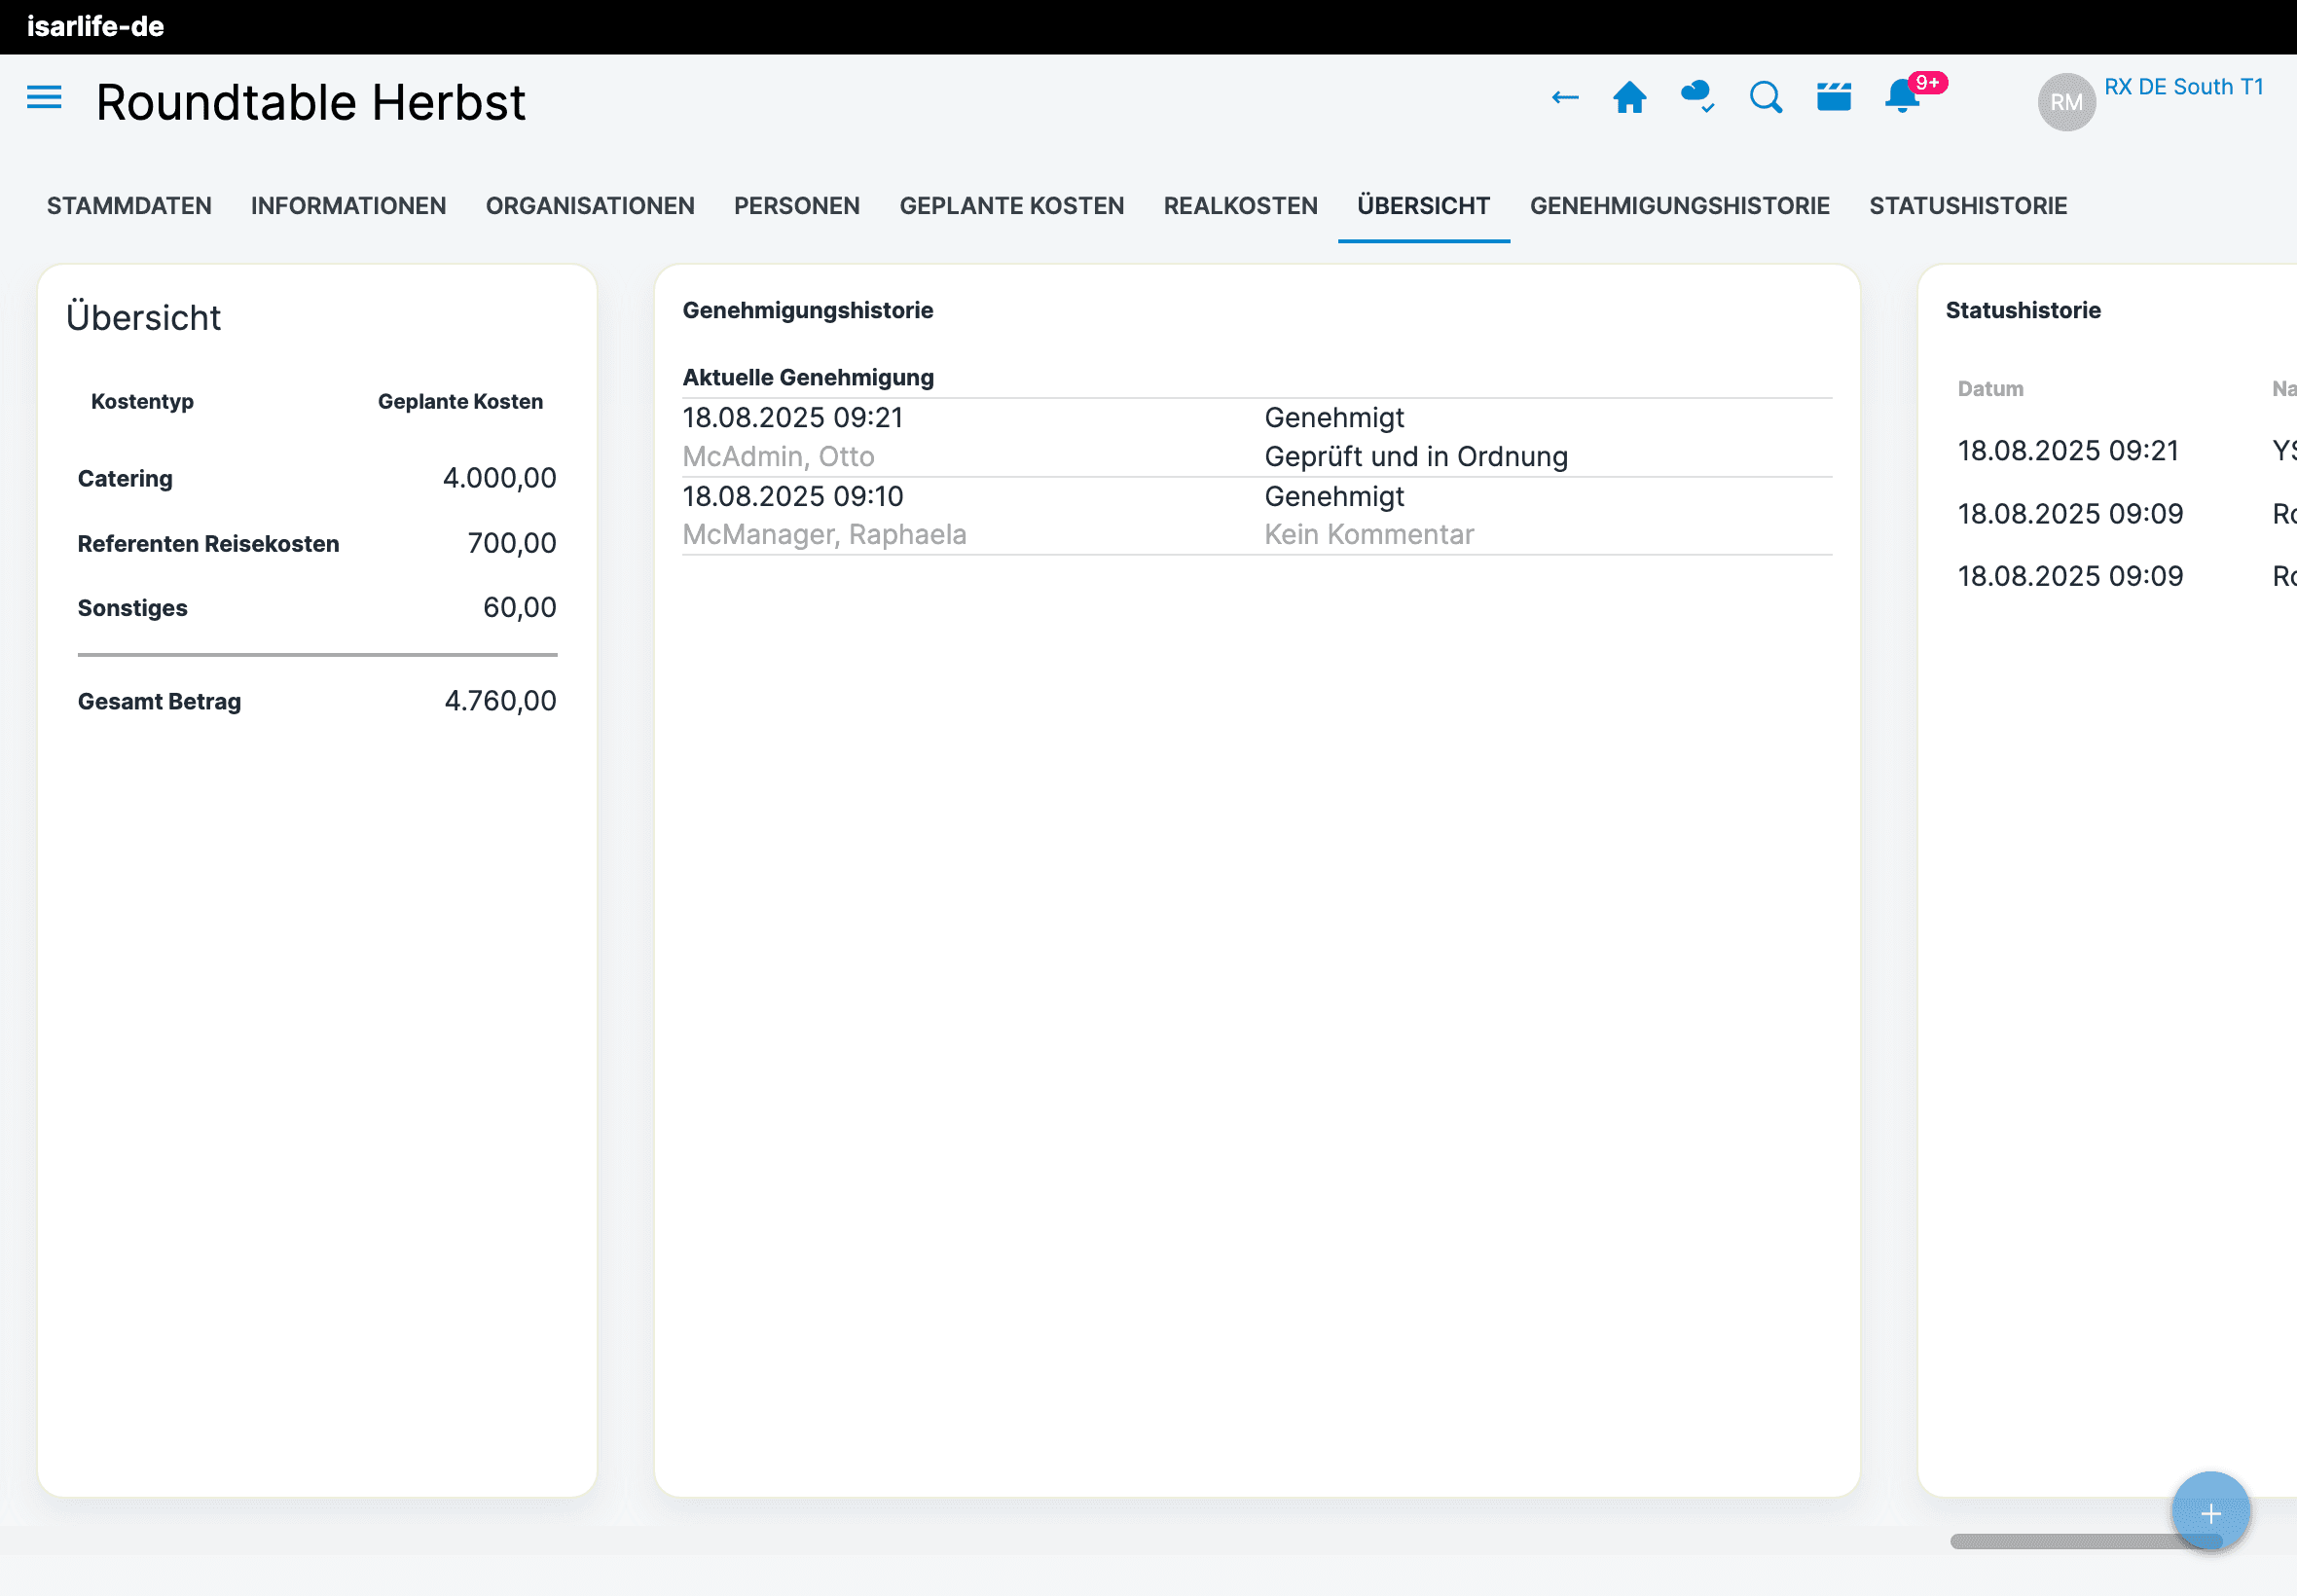Open the Geplante Kosten tab
This screenshot has height=1596, width=2297.
coord(1011,206)
